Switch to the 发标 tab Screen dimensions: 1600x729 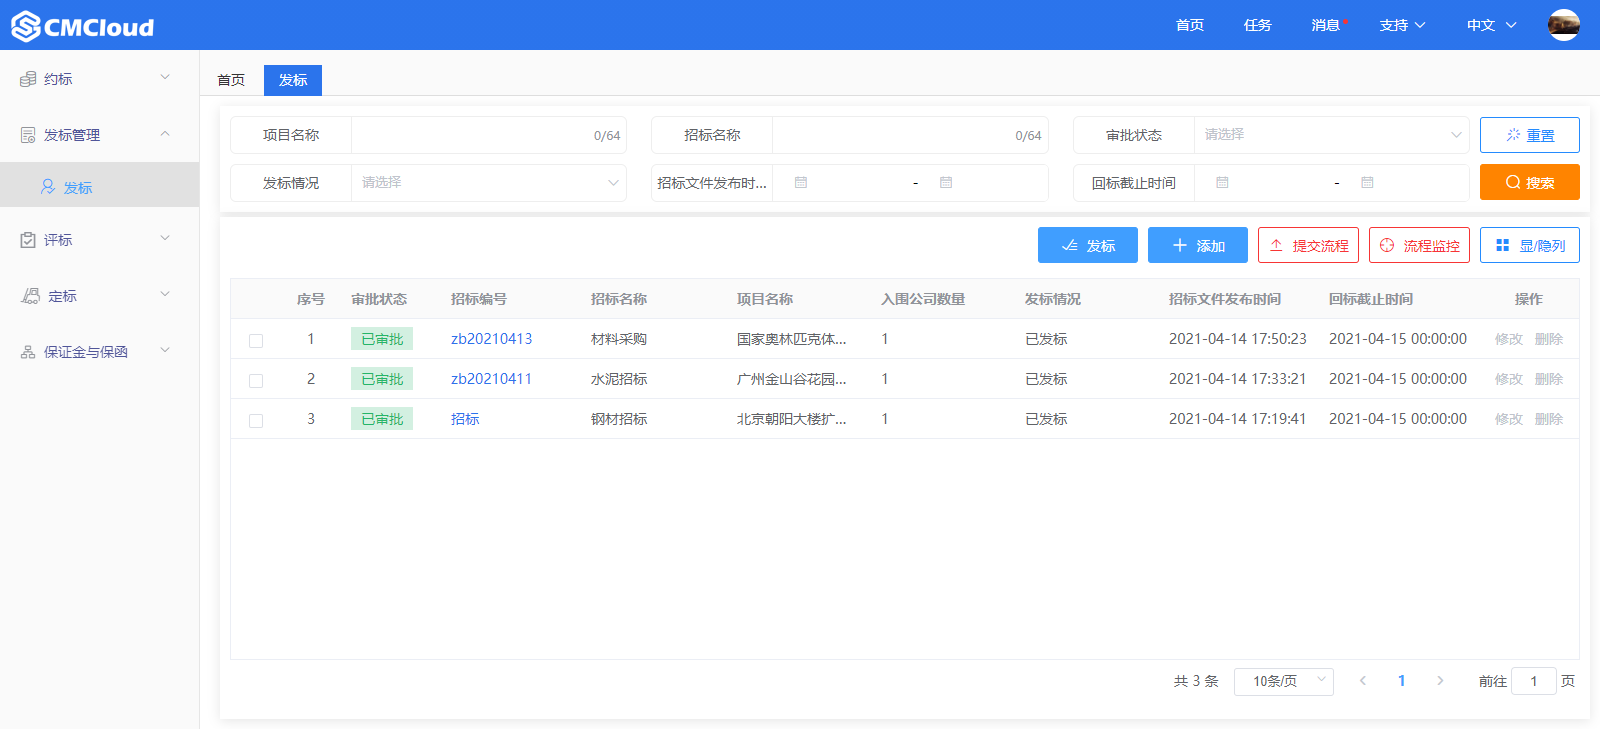(x=293, y=80)
